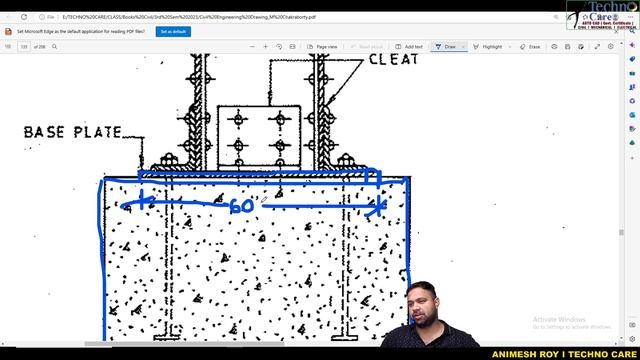Click the Save as icon
The image size is (640, 360).
pyautogui.click(x=581, y=47)
